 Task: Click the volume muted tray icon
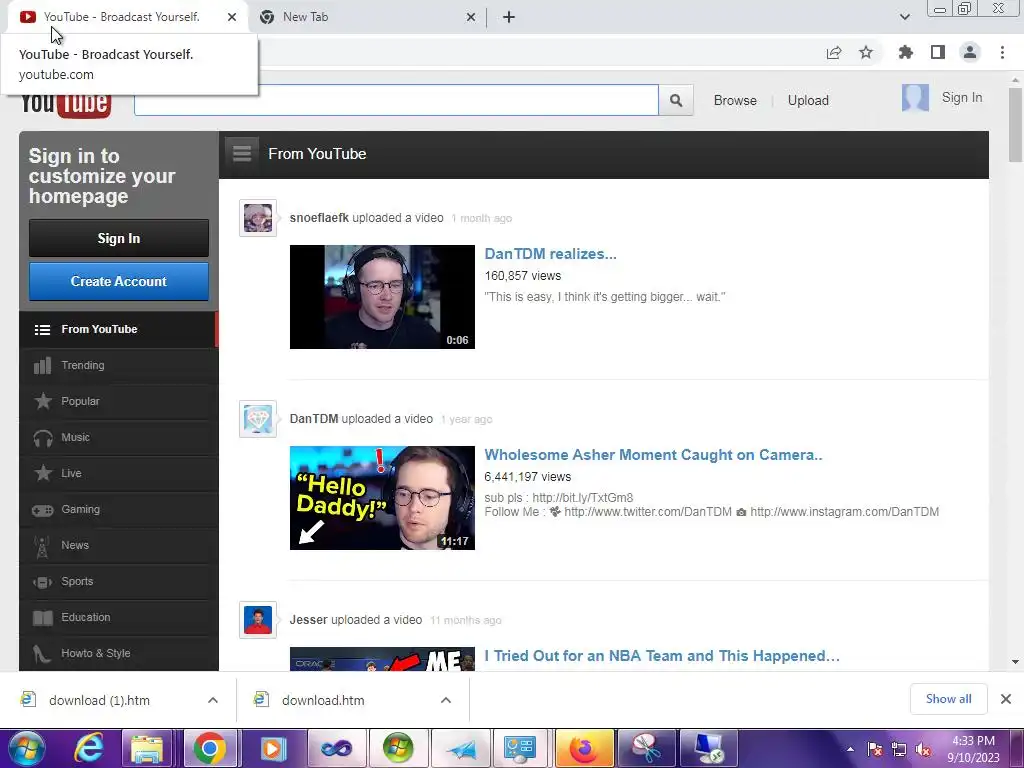tap(923, 750)
